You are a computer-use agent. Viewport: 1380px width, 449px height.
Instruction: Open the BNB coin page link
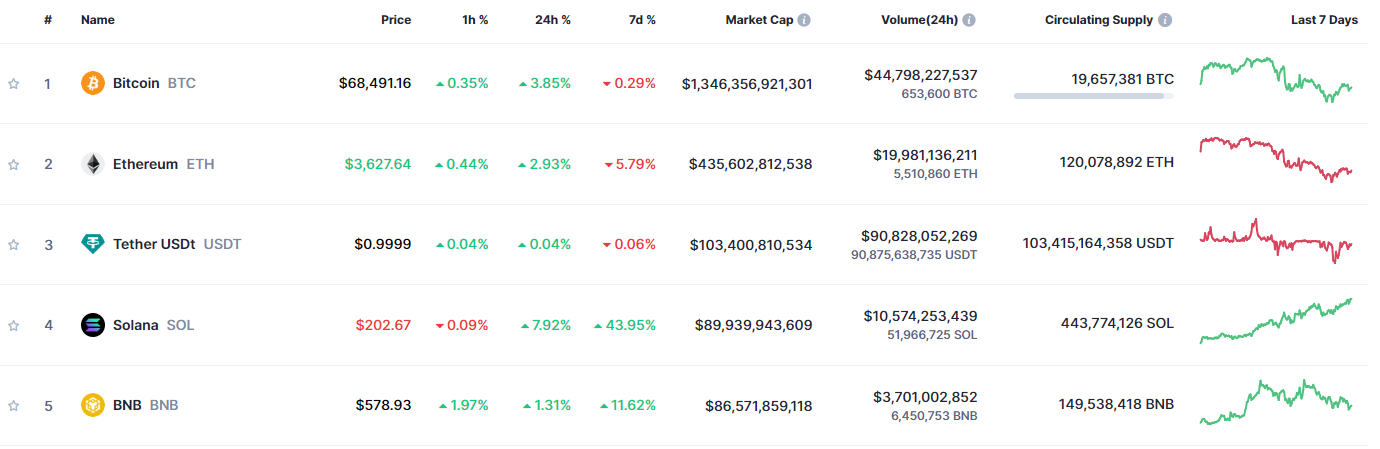127,405
